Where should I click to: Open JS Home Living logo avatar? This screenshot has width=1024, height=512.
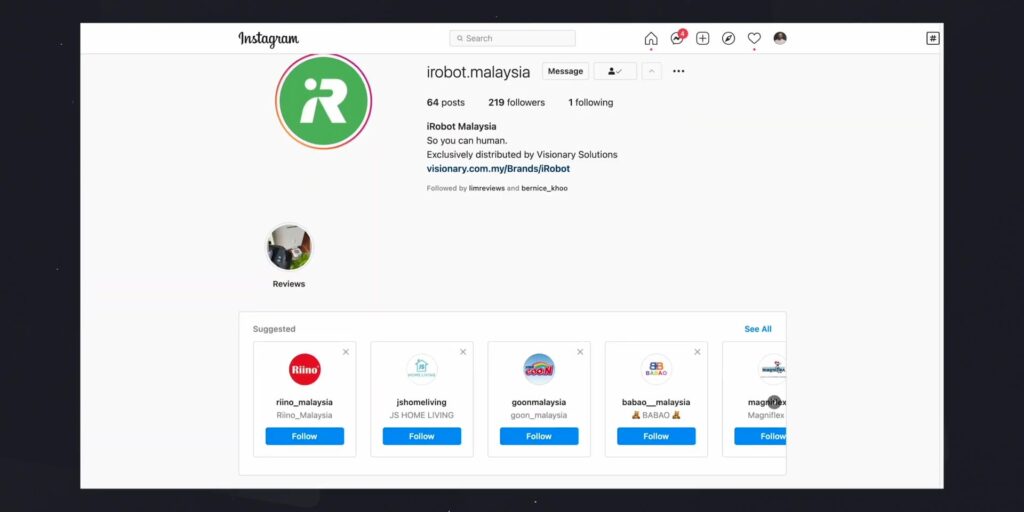[422, 370]
